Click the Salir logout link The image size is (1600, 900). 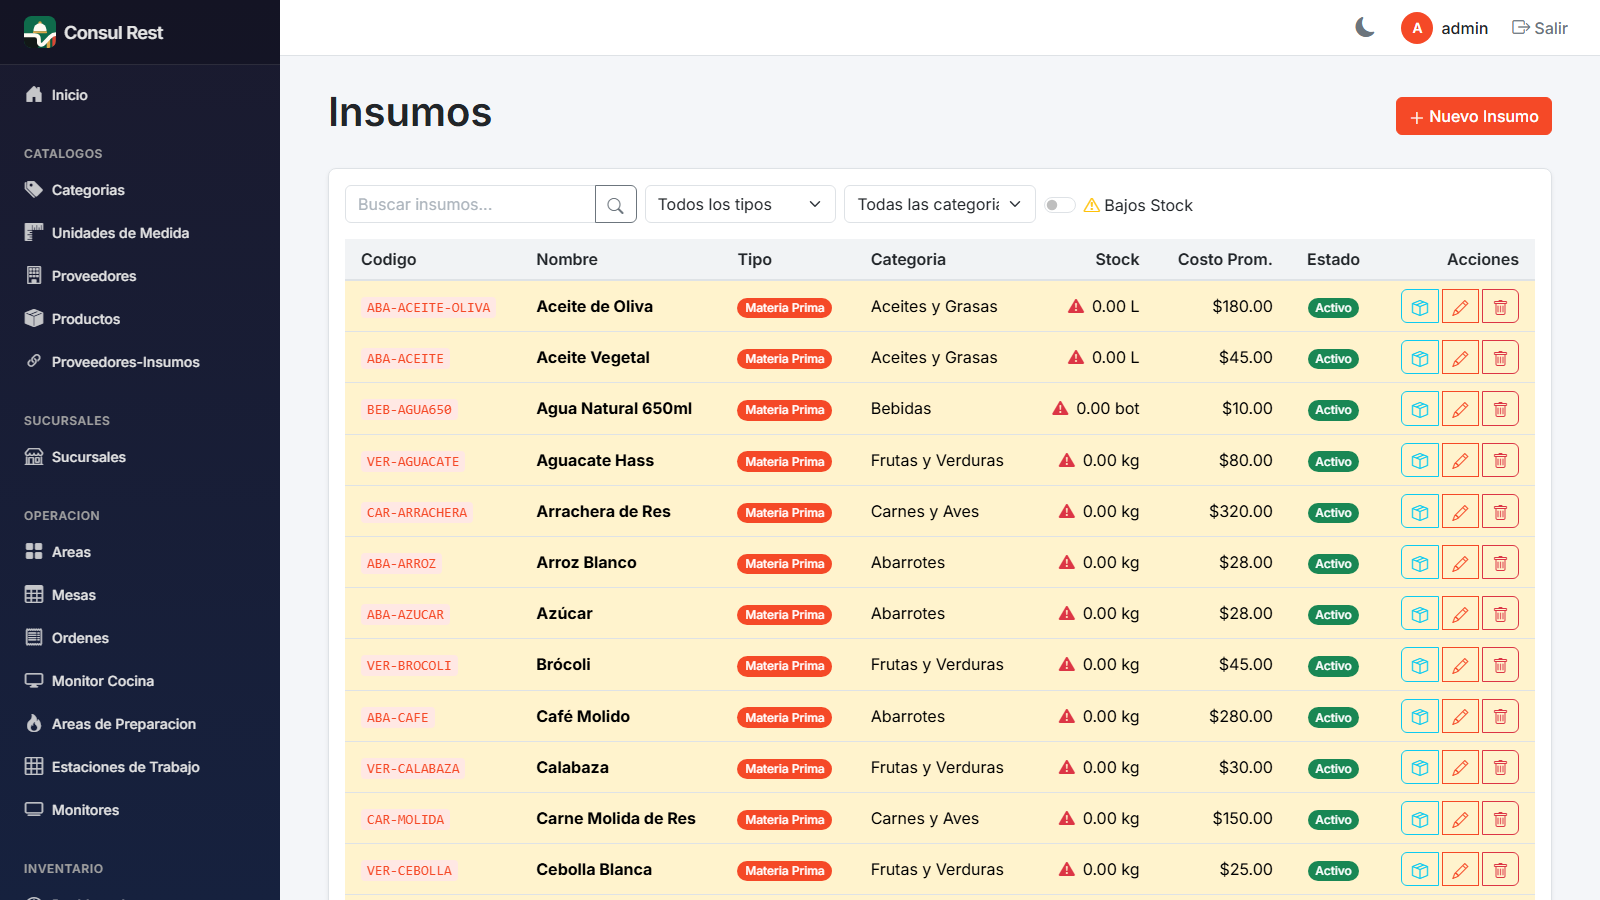pyautogui.click(x=1540, y=28)
